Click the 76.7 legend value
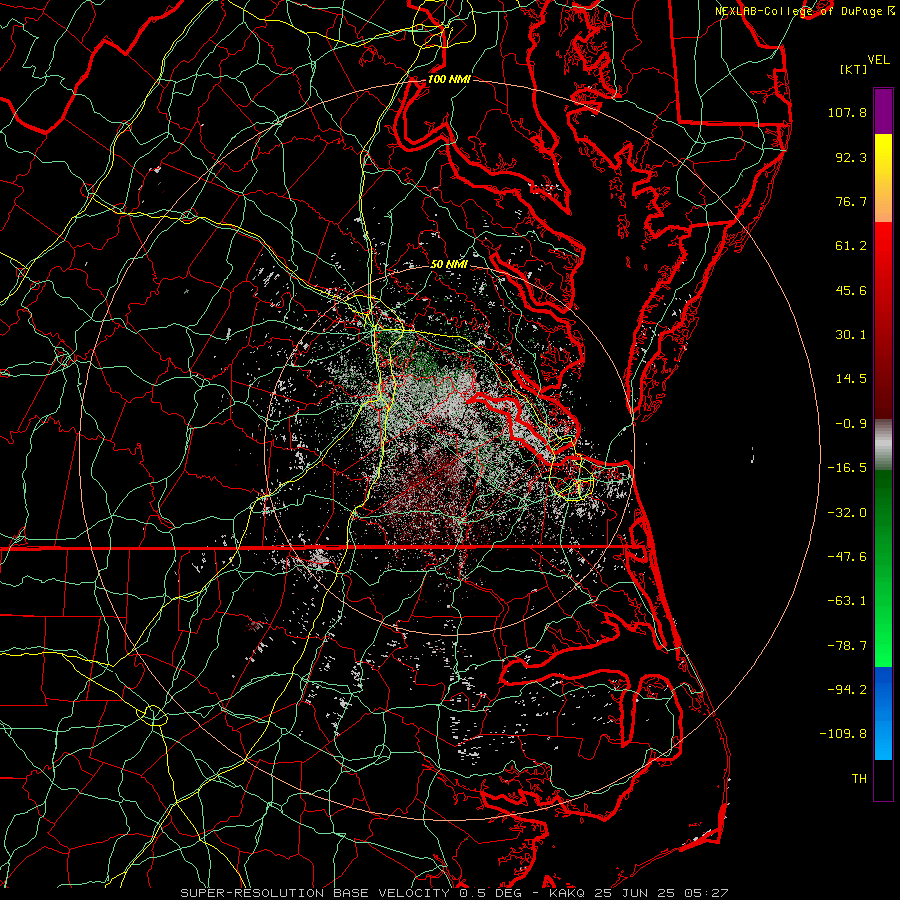The image size is (900, 900). (851, 201)
